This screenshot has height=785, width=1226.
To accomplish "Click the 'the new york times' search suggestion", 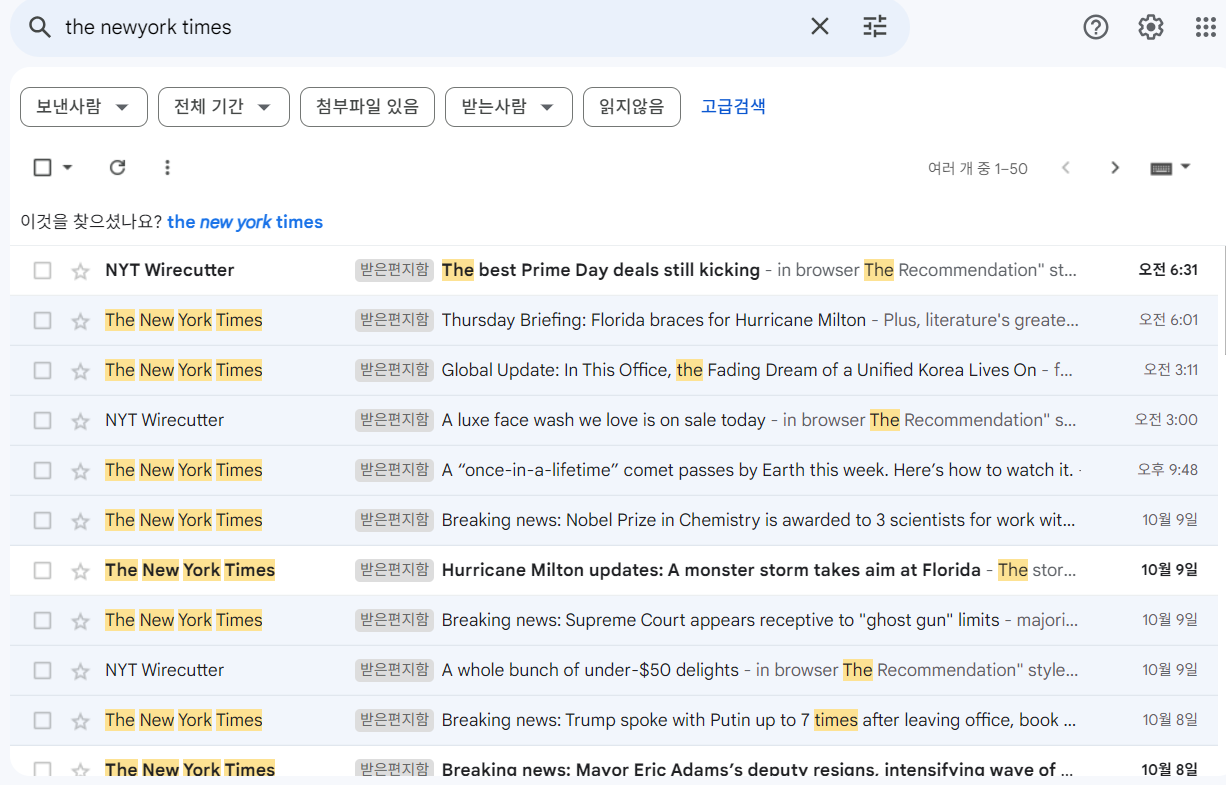I will tap(245, 222).
